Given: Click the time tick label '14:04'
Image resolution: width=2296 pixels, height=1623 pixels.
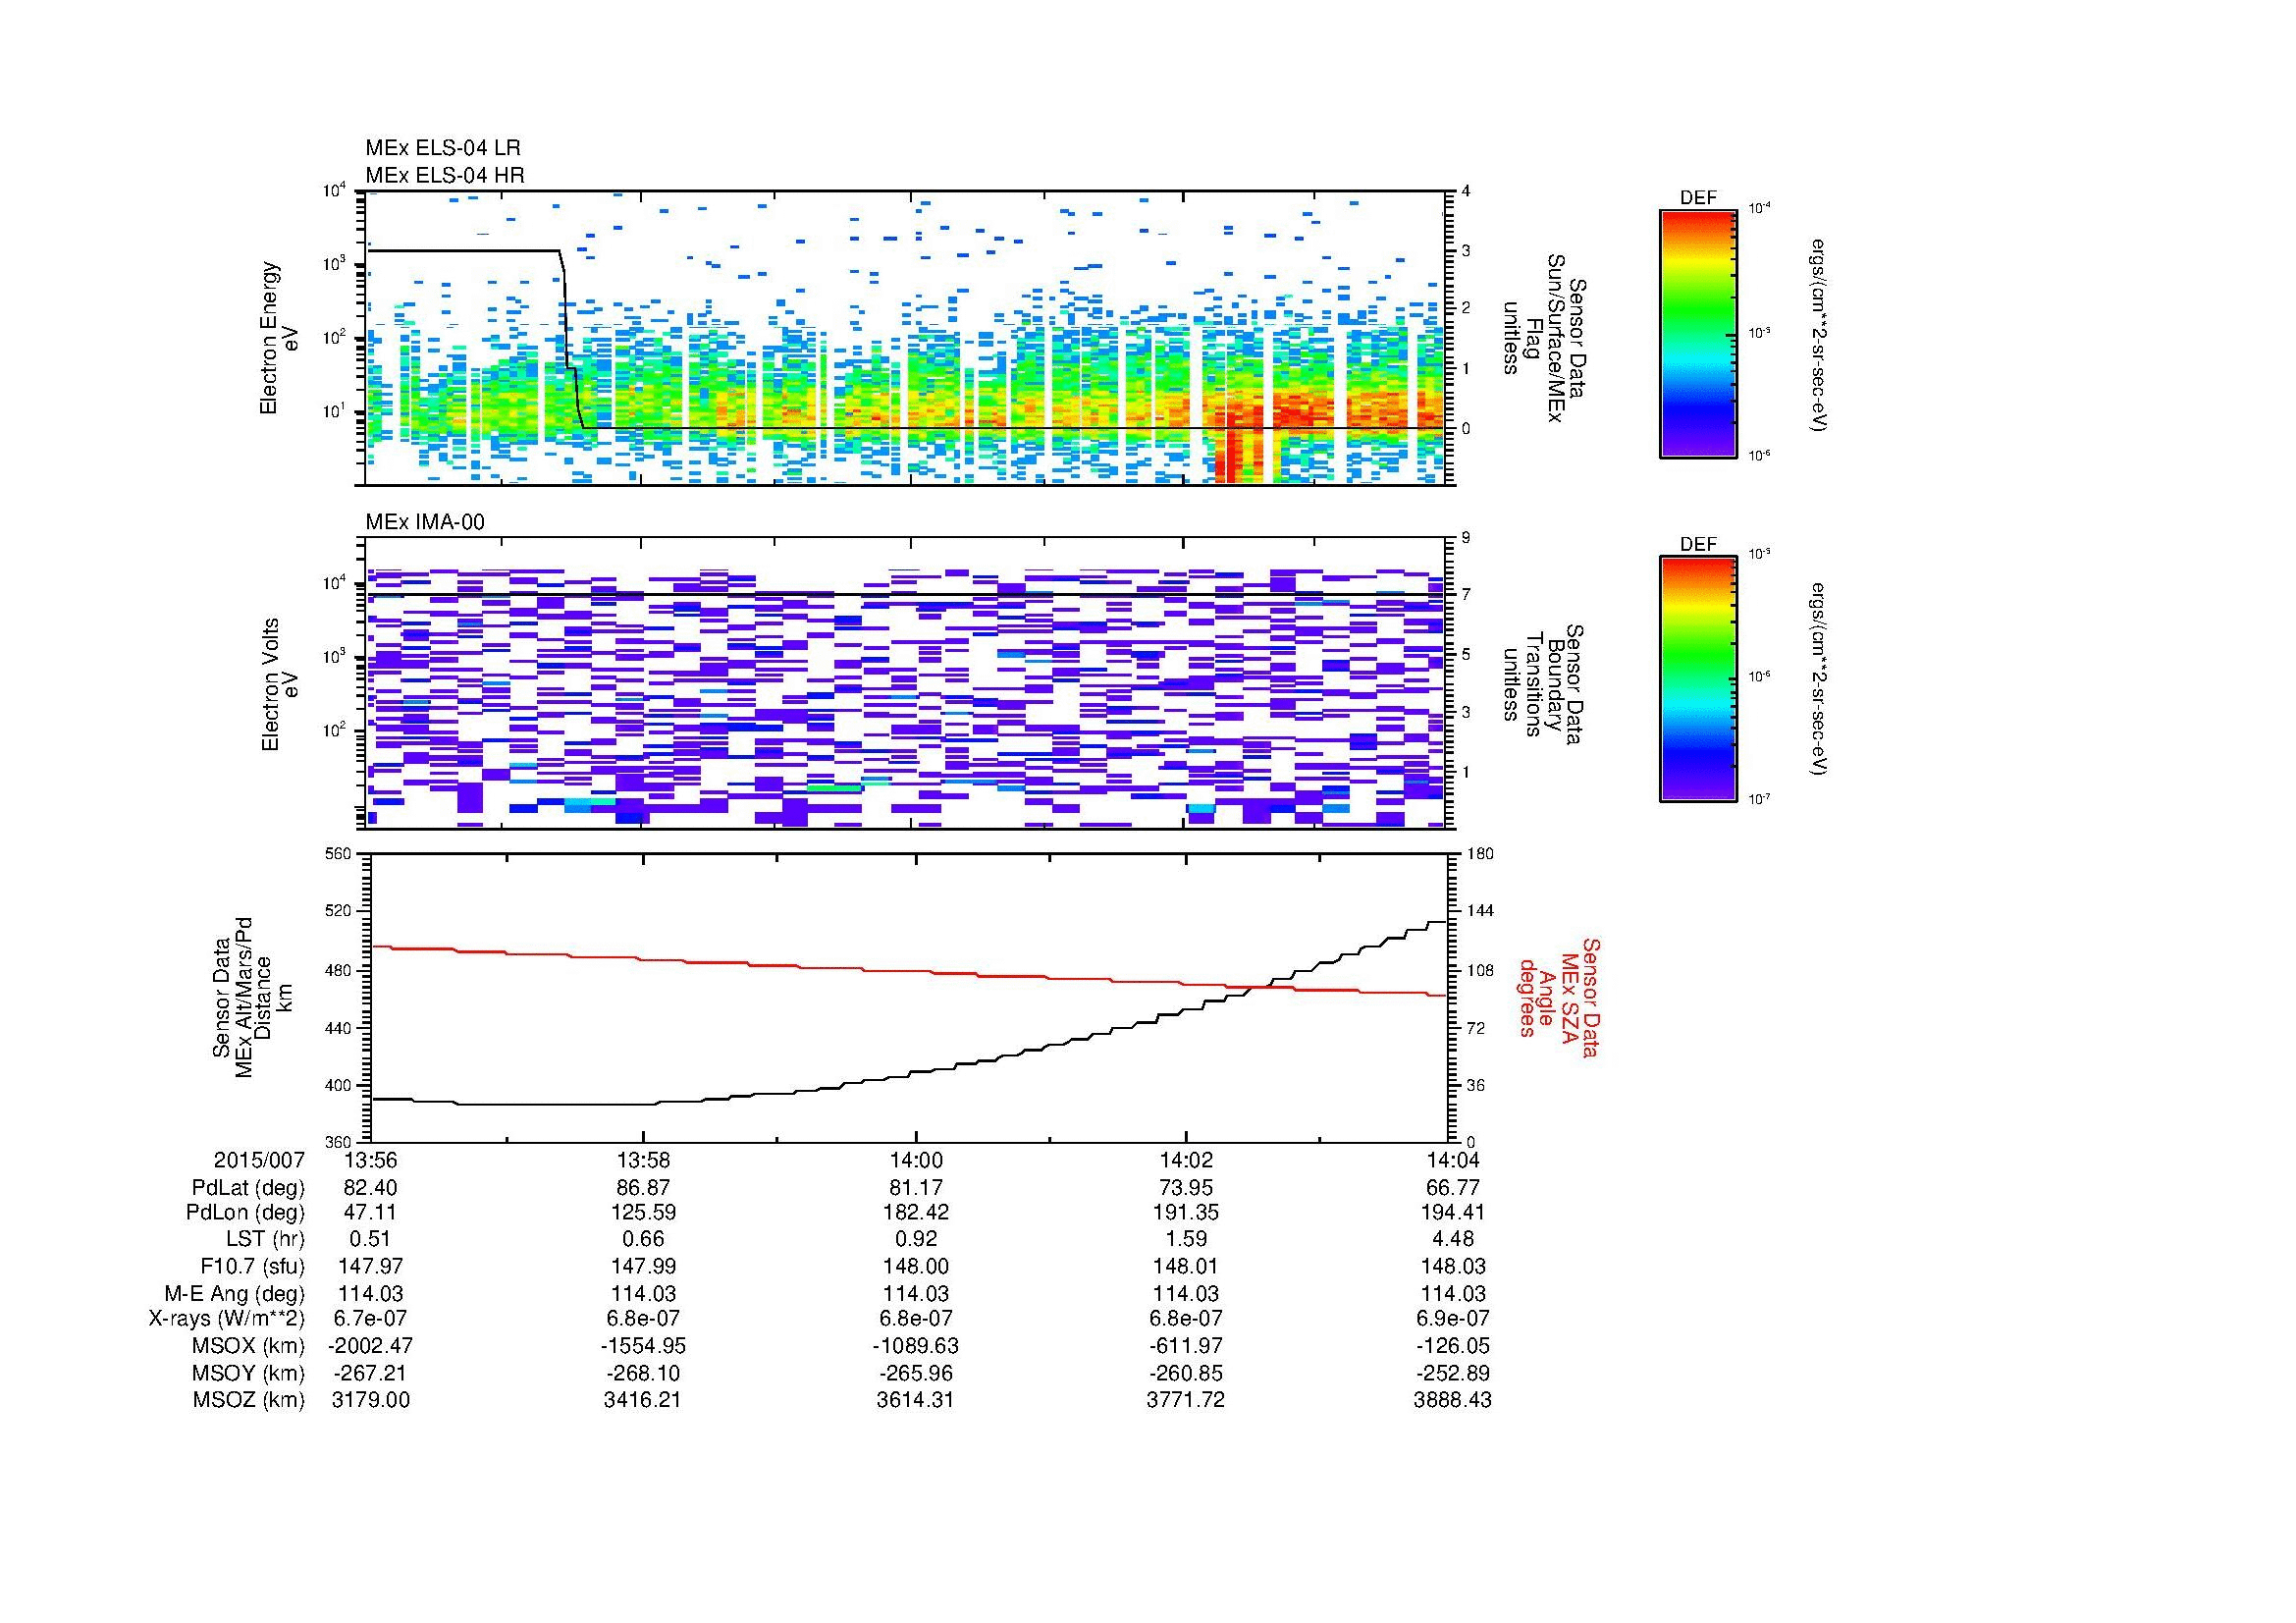Looking at the screenshot, I should click(x=1452, y=1160).
